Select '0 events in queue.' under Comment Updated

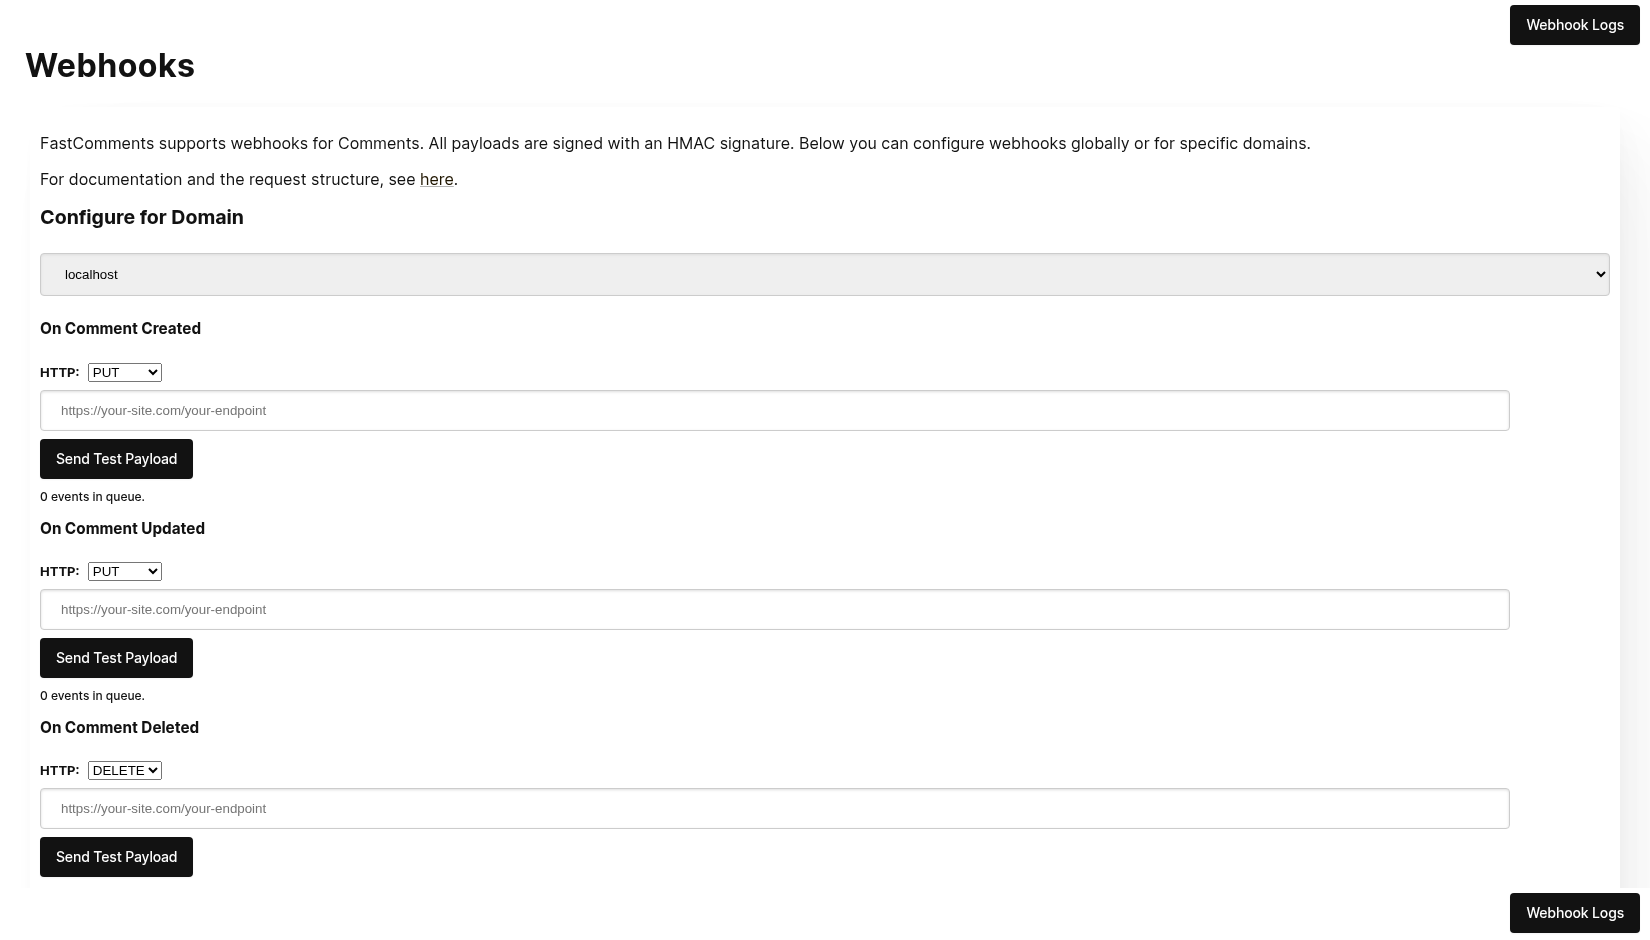click(92, 696)
